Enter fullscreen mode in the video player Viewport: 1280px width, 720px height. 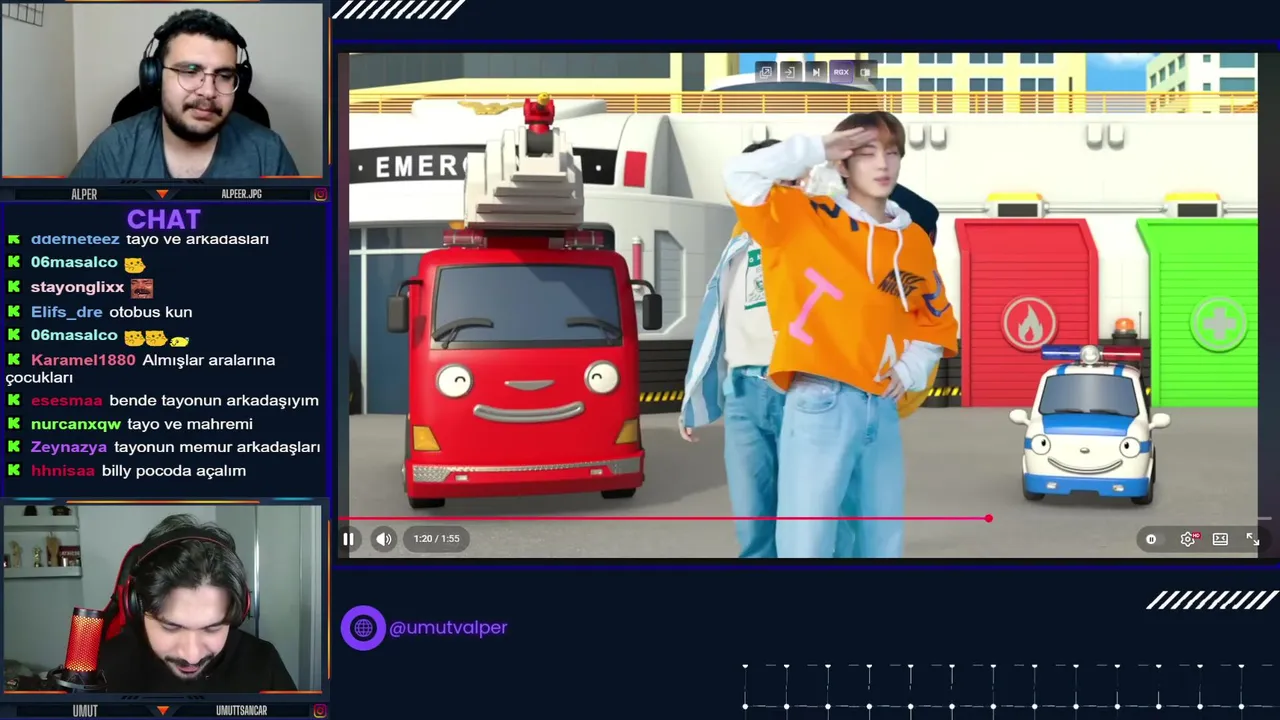coord(1252,539)
